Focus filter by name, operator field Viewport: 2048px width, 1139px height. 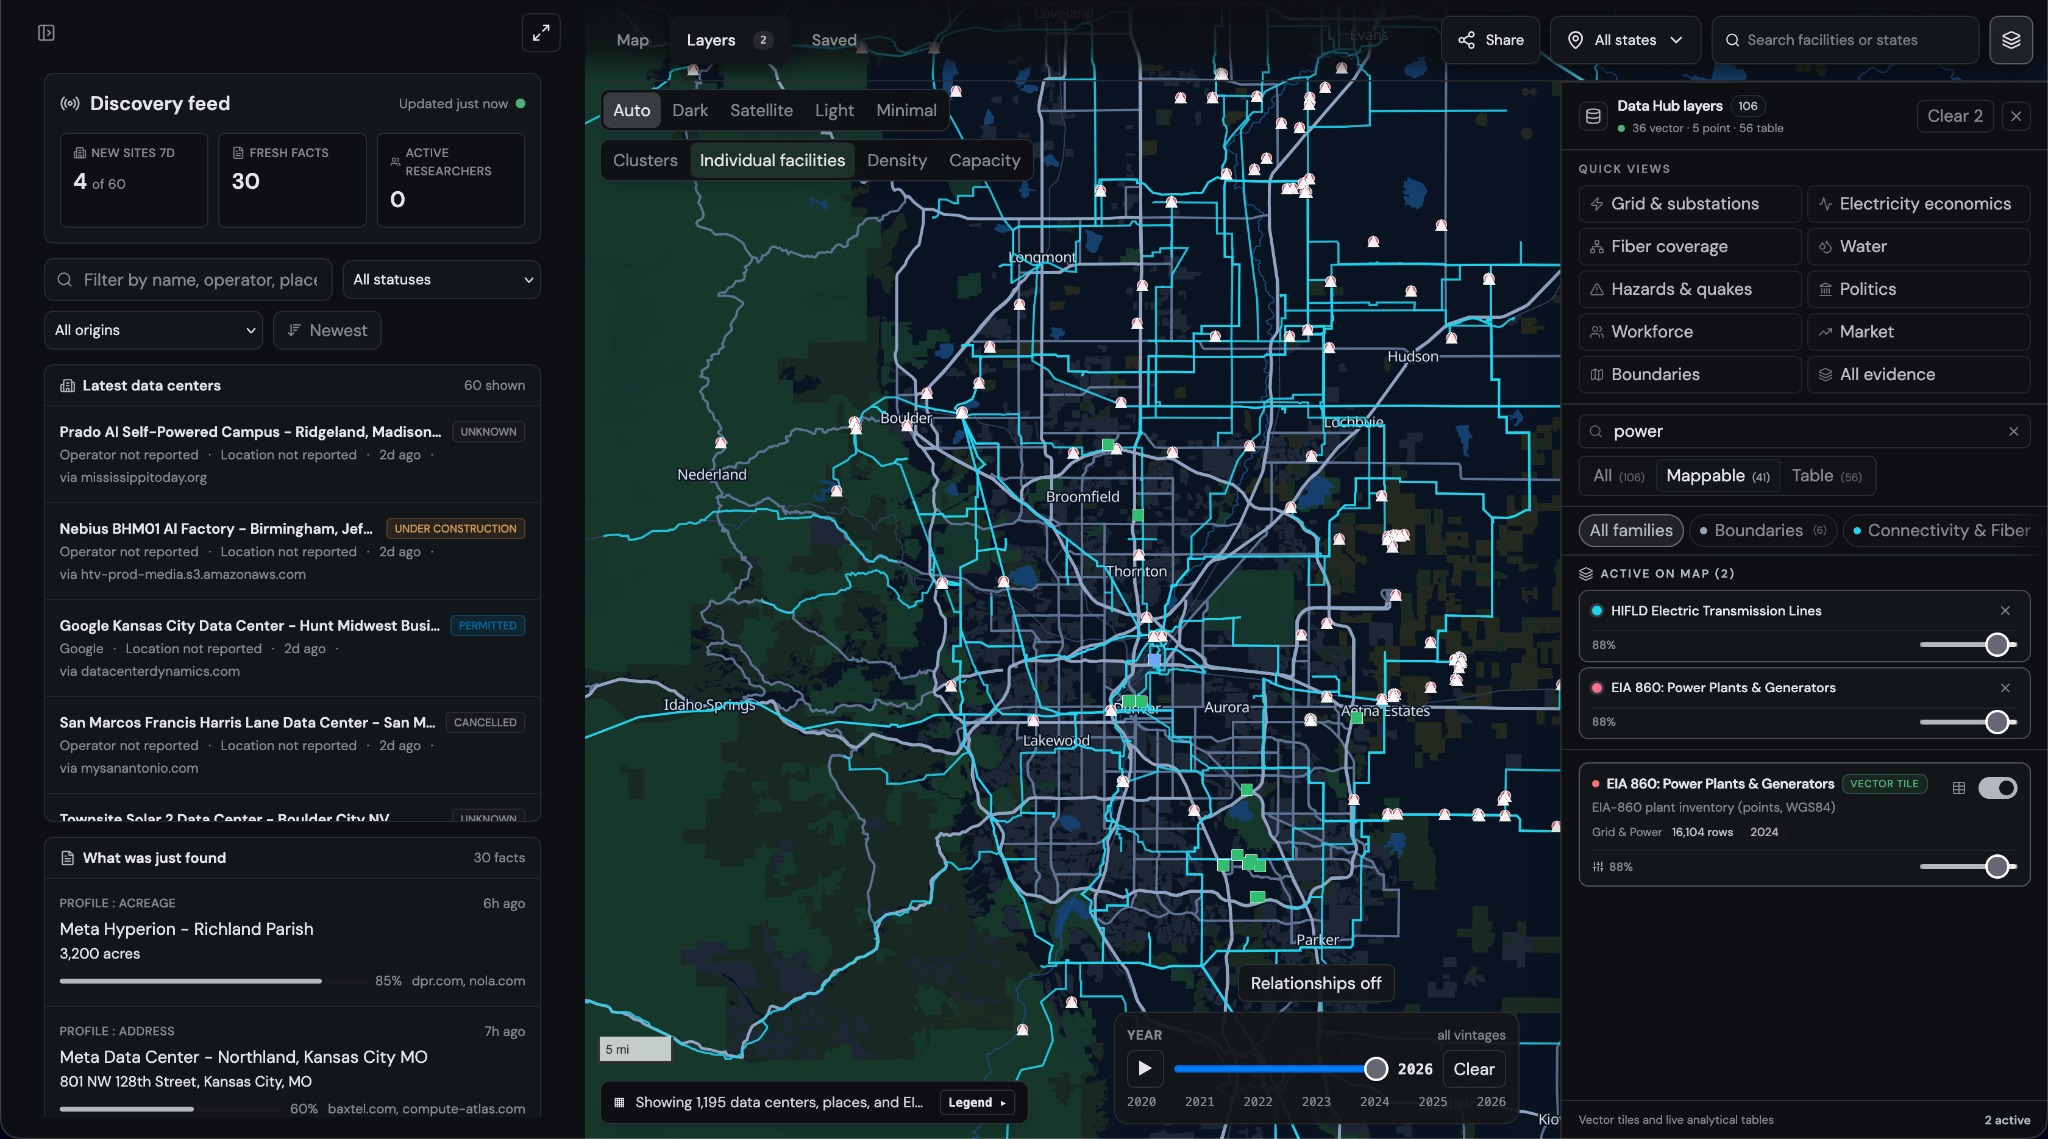(188, 280)
